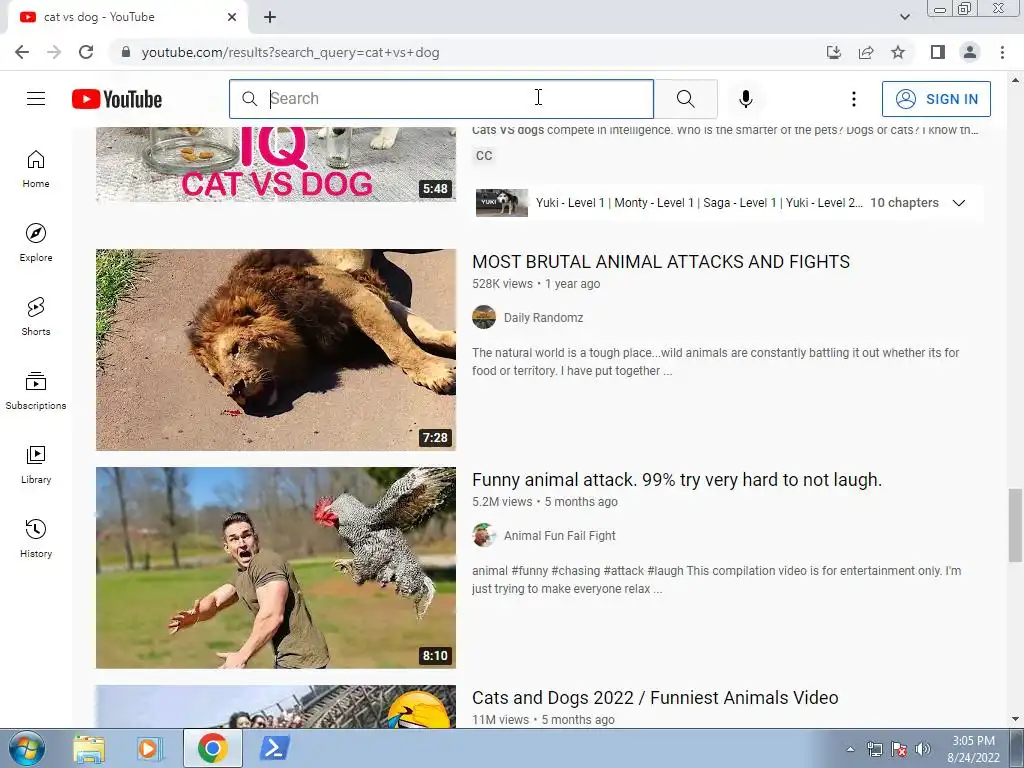1024x768 pixels.
Task: Open the YouTube hamburger guide menu
Action: click(36, 99)
